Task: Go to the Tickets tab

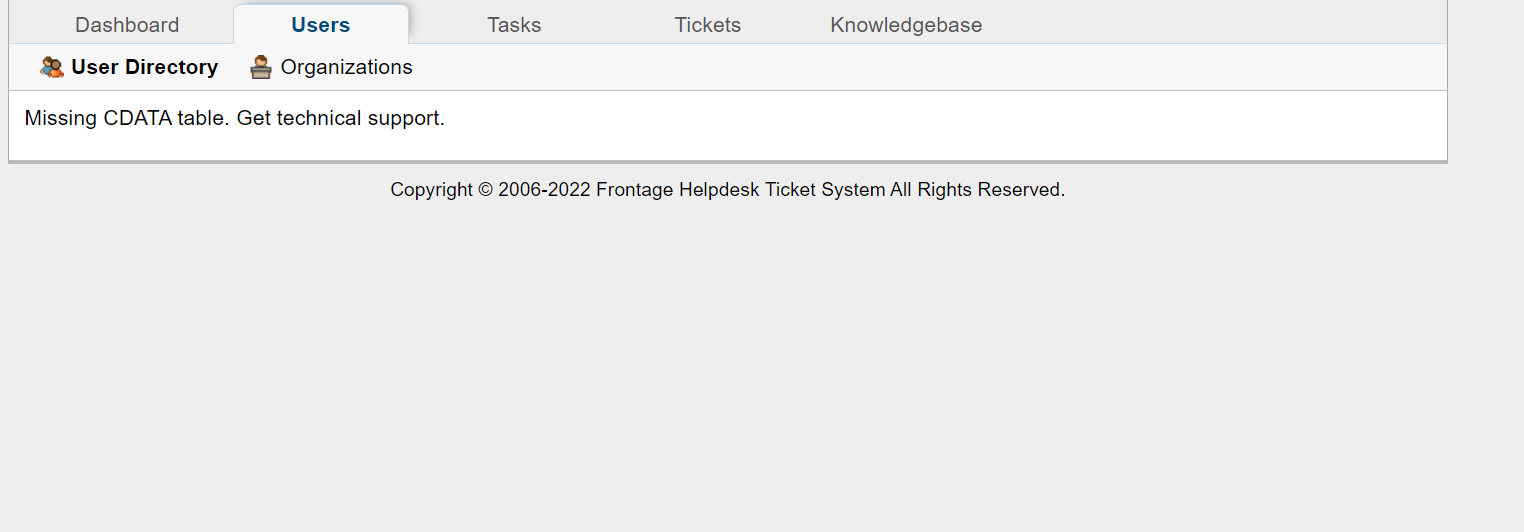Action: pyautogui.click(x=708, y=25)
